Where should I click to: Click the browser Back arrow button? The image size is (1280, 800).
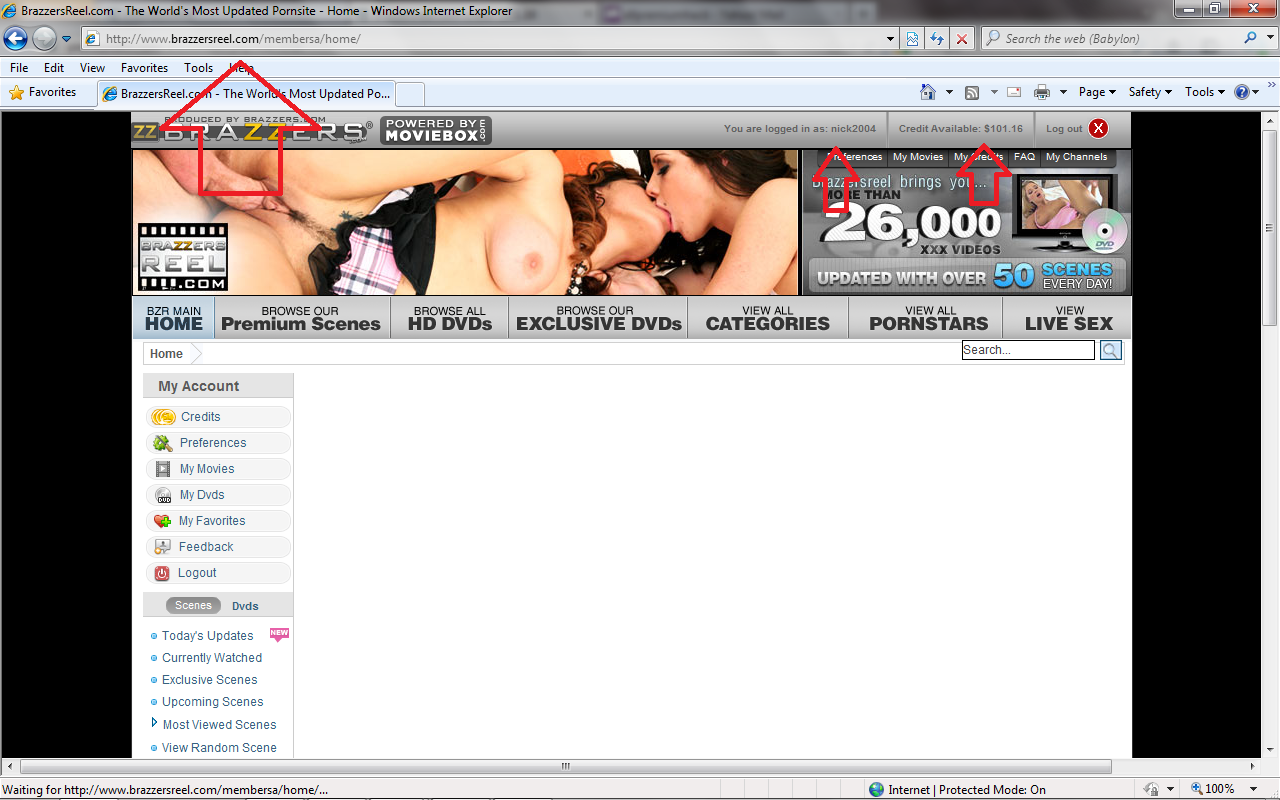(x=15, y=39)
